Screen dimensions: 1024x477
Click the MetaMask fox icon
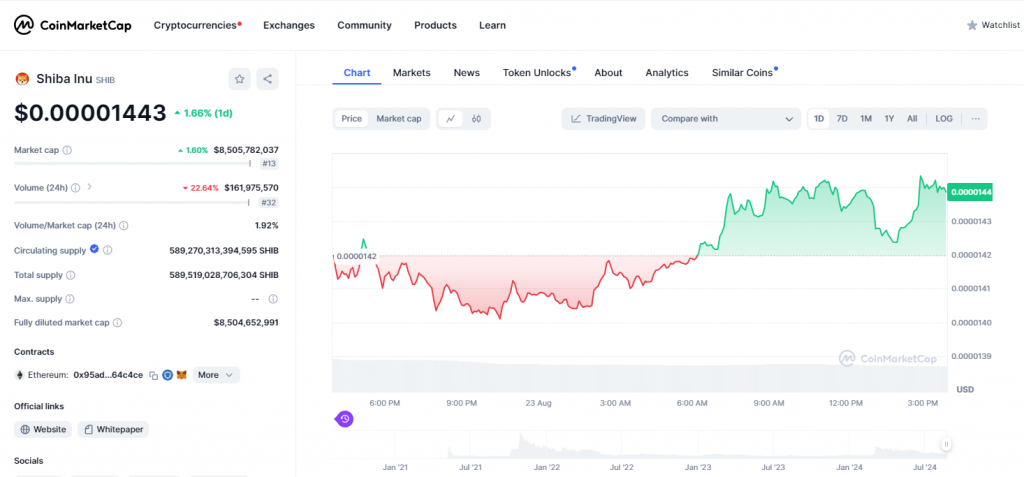coord(181,375)
